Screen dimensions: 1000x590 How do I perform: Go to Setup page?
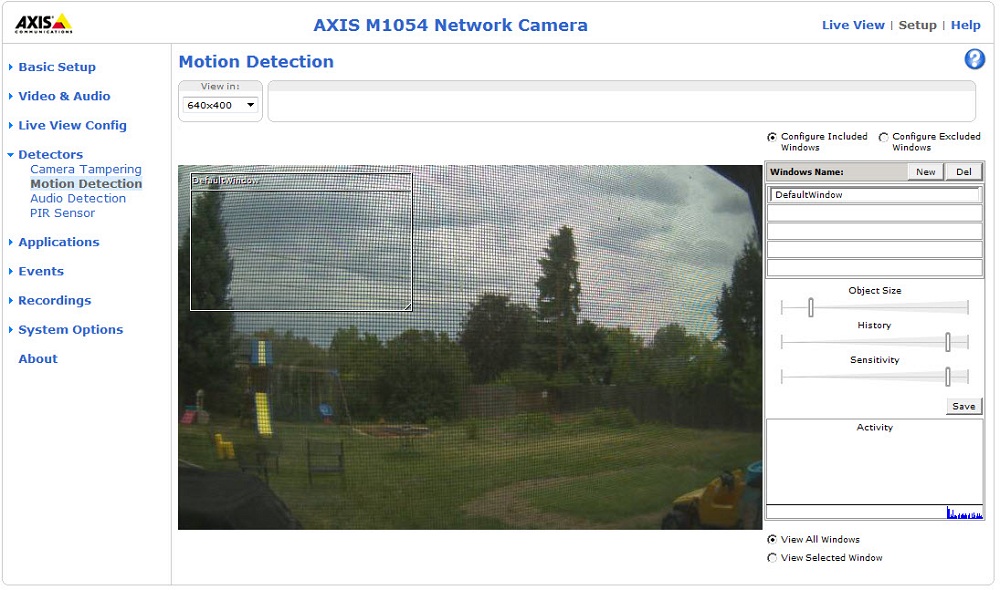[917, 25]
